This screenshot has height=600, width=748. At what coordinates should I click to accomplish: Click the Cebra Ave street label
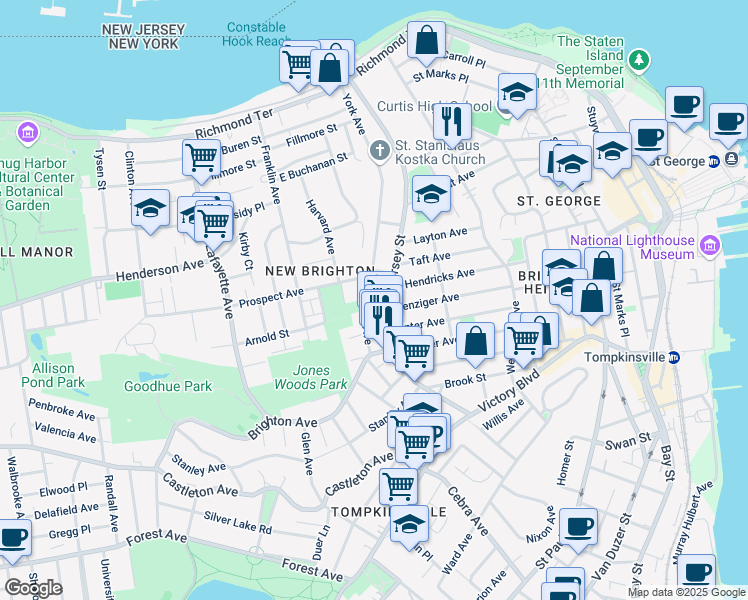coord(468,511)
